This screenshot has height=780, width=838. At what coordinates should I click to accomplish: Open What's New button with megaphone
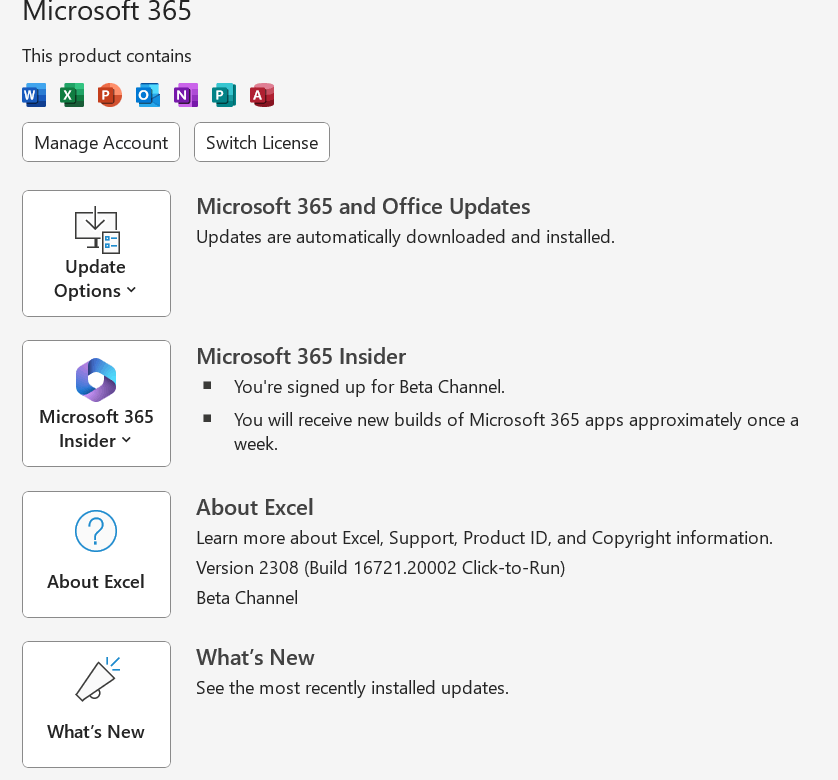[x=96, y=705]
